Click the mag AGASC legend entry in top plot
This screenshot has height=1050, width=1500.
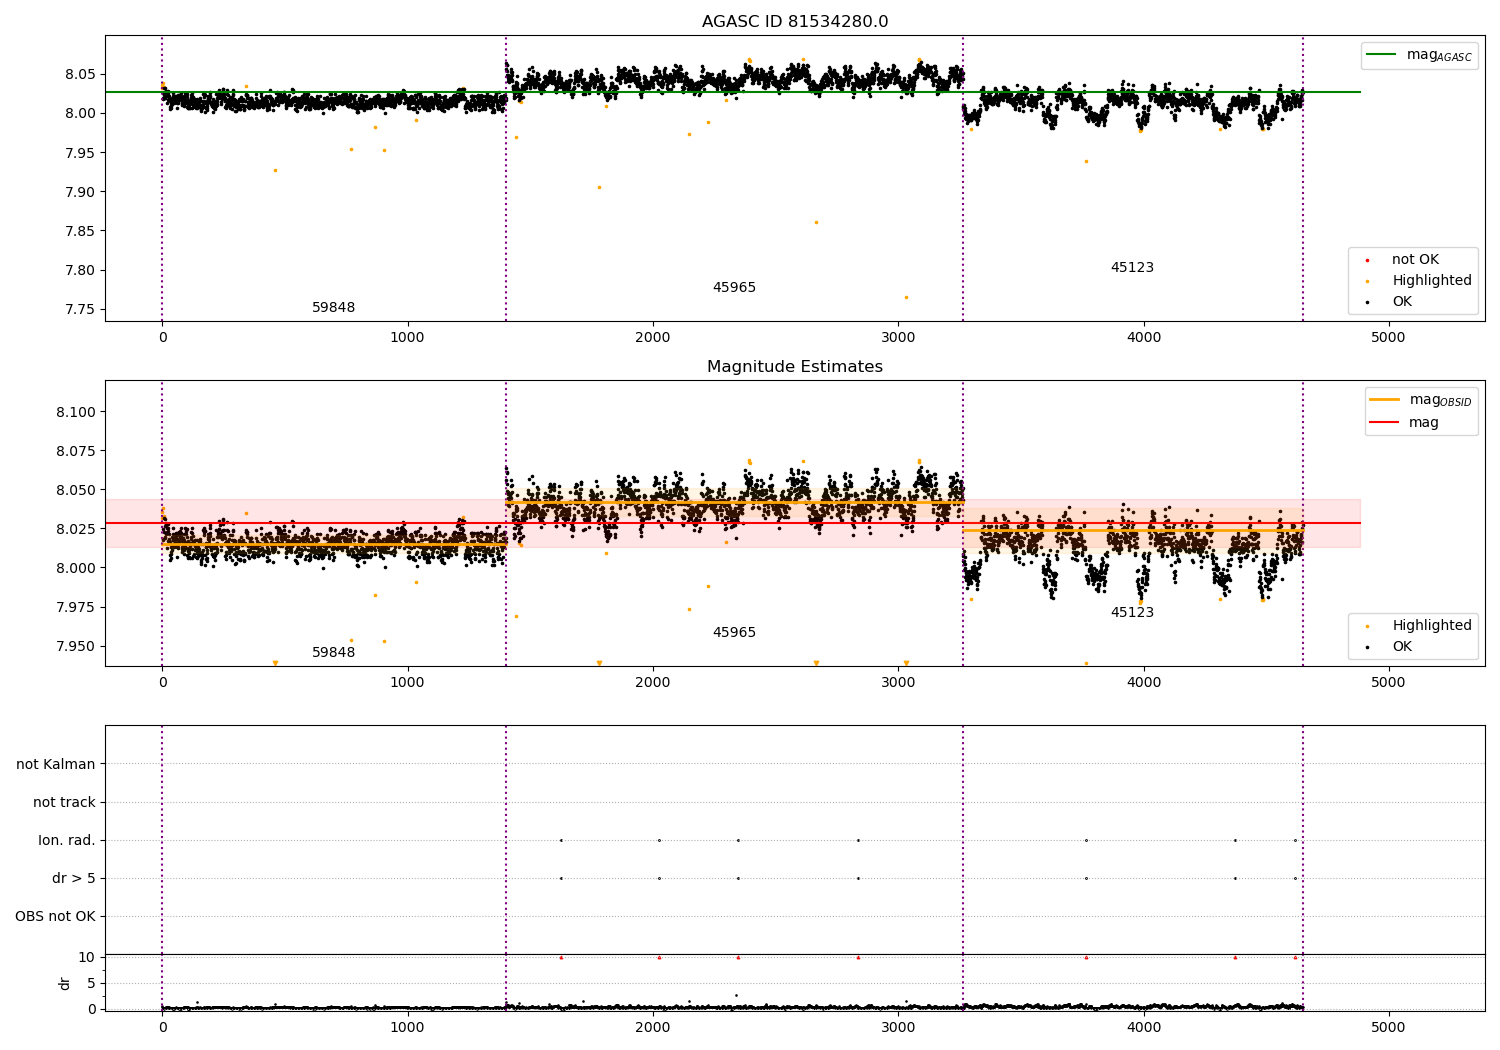1420,56
